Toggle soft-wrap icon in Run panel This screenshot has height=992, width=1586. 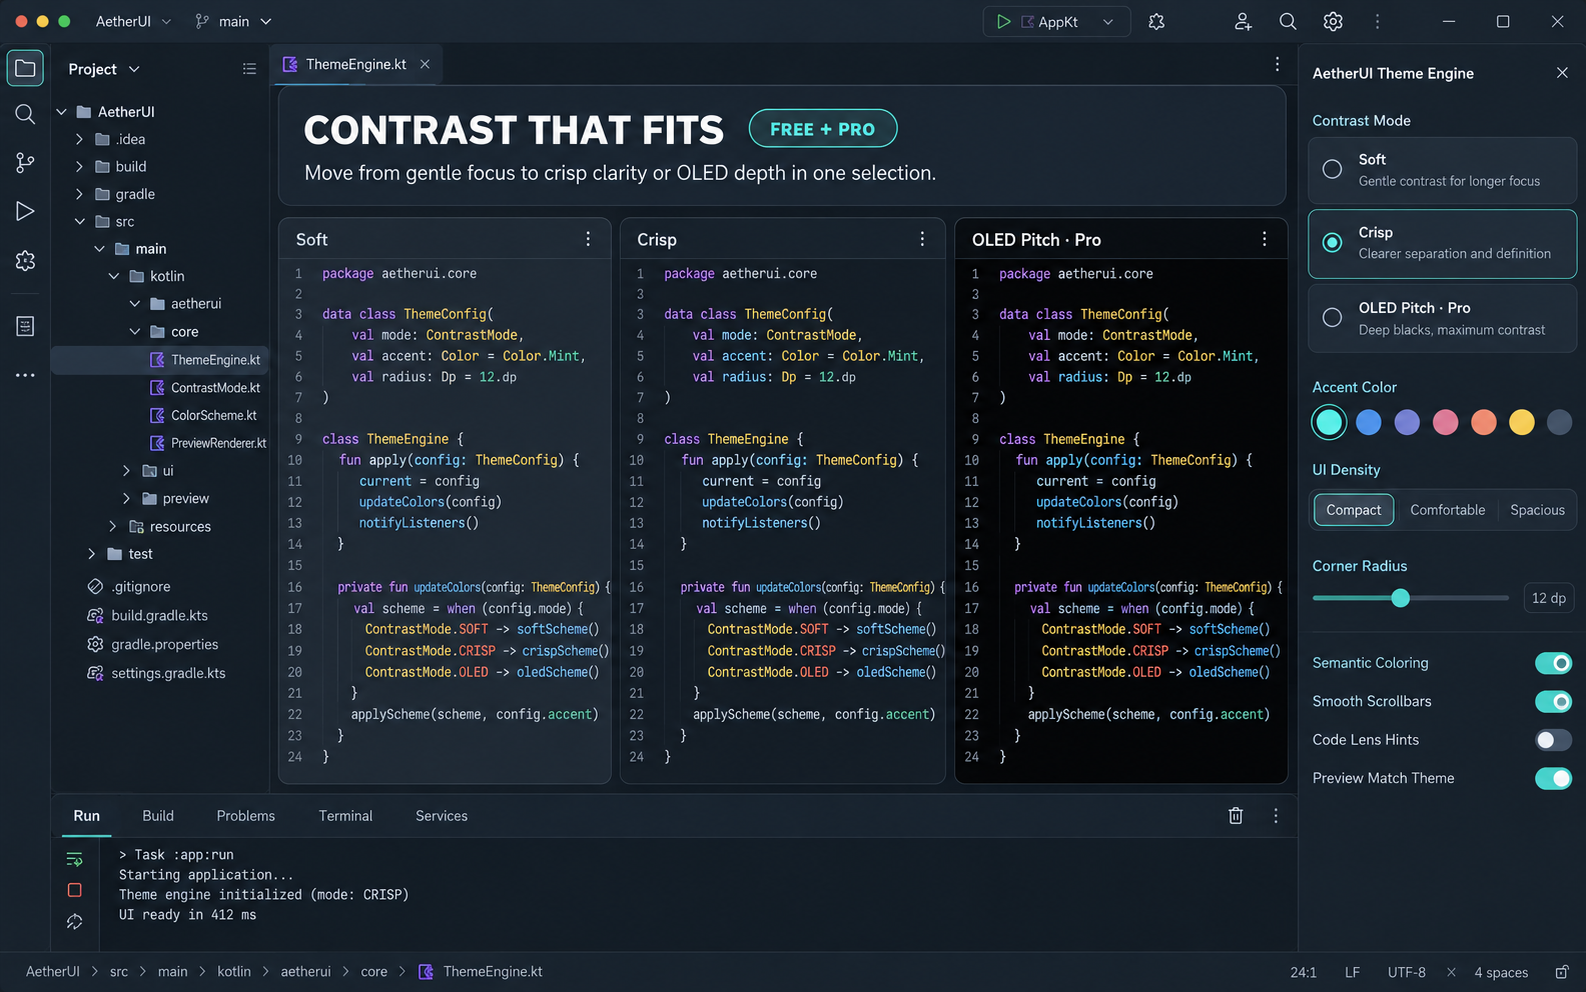tap(74, 859)
